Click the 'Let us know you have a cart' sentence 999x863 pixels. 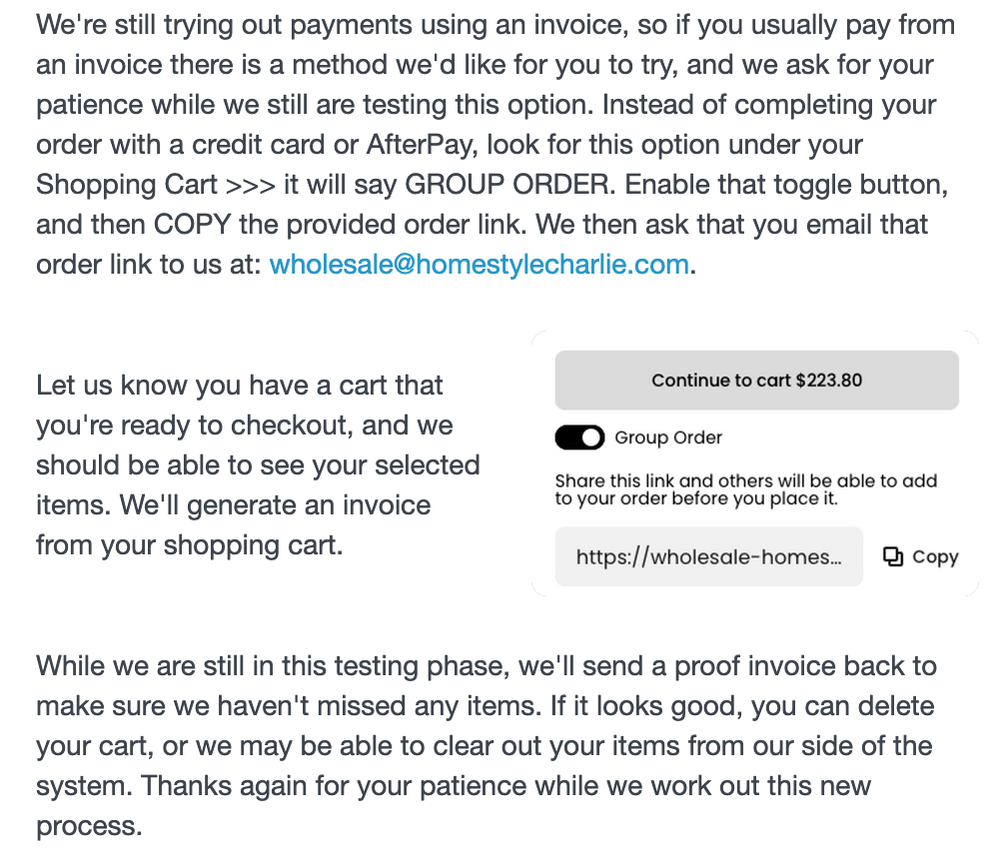pyautogui.click(x=240, y=385)
